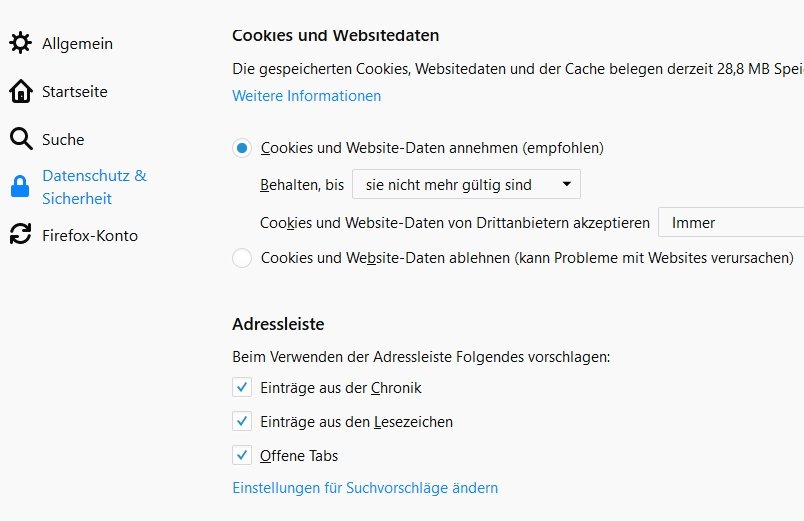Open the Allgemein settings category

tap(77, 44)
